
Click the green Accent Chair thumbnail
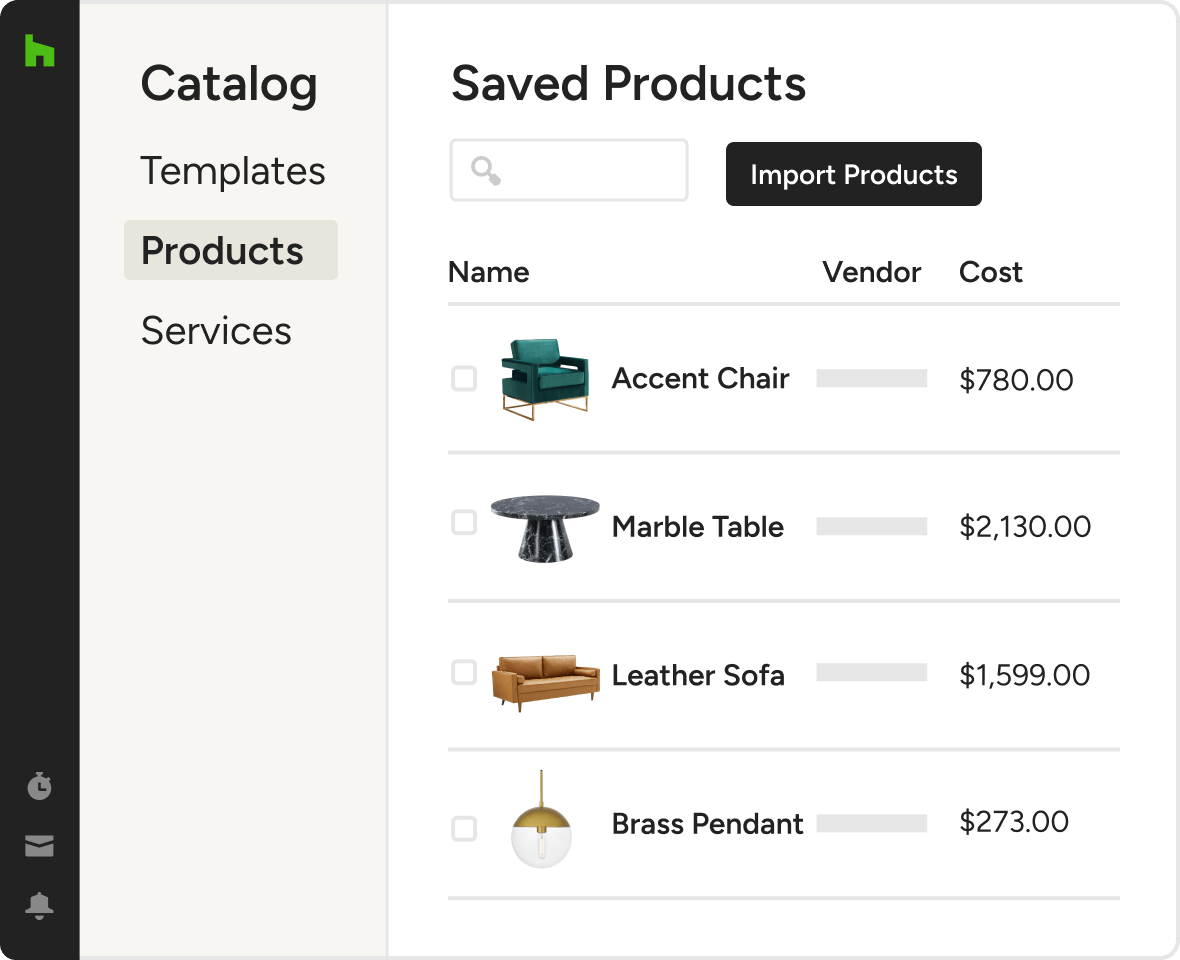click(x=545, y=378)
